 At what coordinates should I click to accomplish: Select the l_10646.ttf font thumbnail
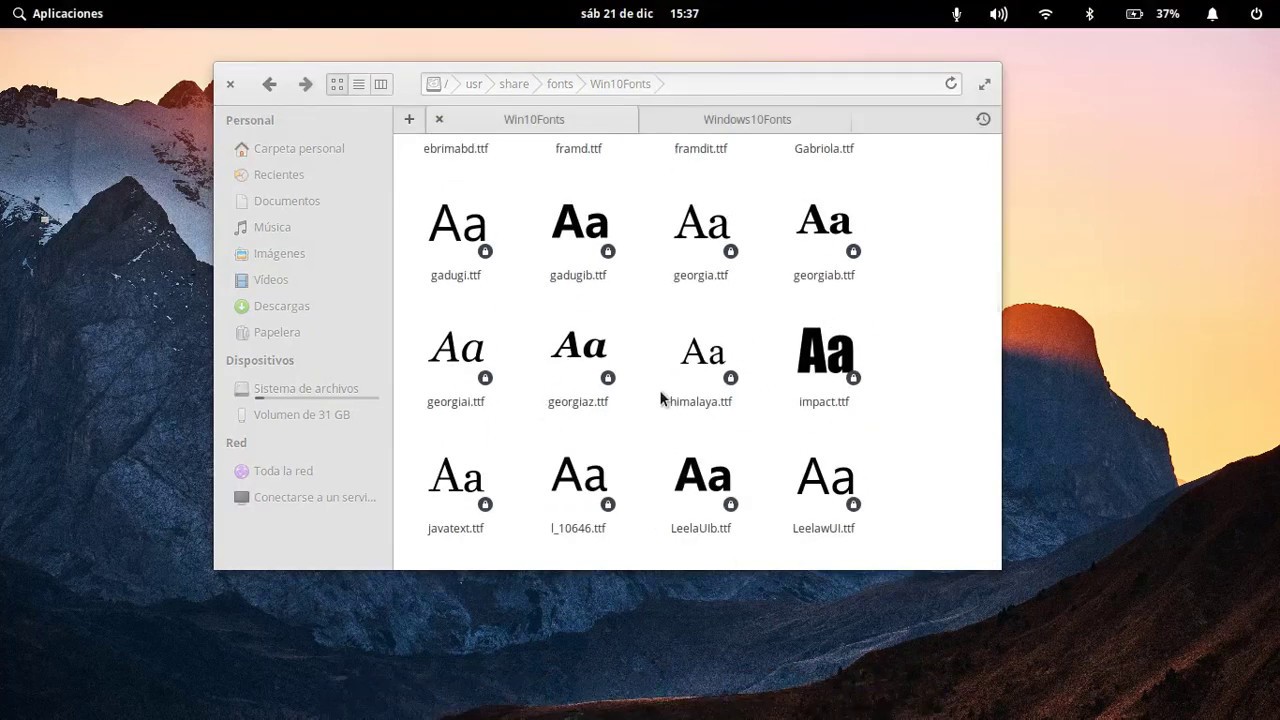580,479
